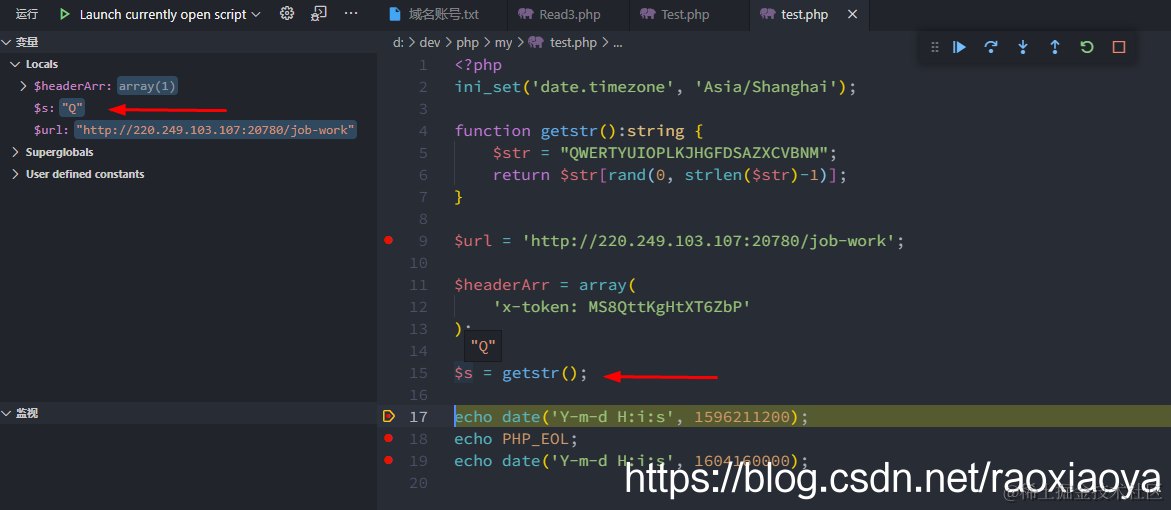Click the return $str[rand...] line
1171x510 pixels.
[x=670, y=175]
